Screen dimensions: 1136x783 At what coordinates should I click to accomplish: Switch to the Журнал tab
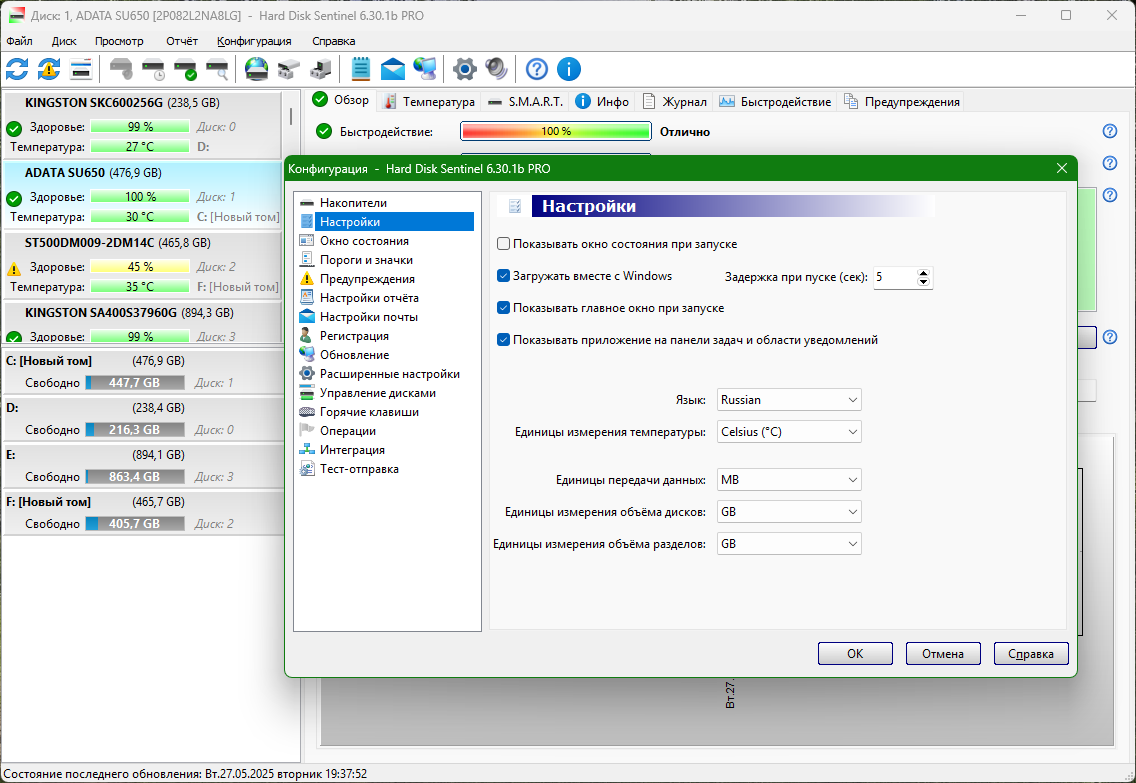coord(674,101)
